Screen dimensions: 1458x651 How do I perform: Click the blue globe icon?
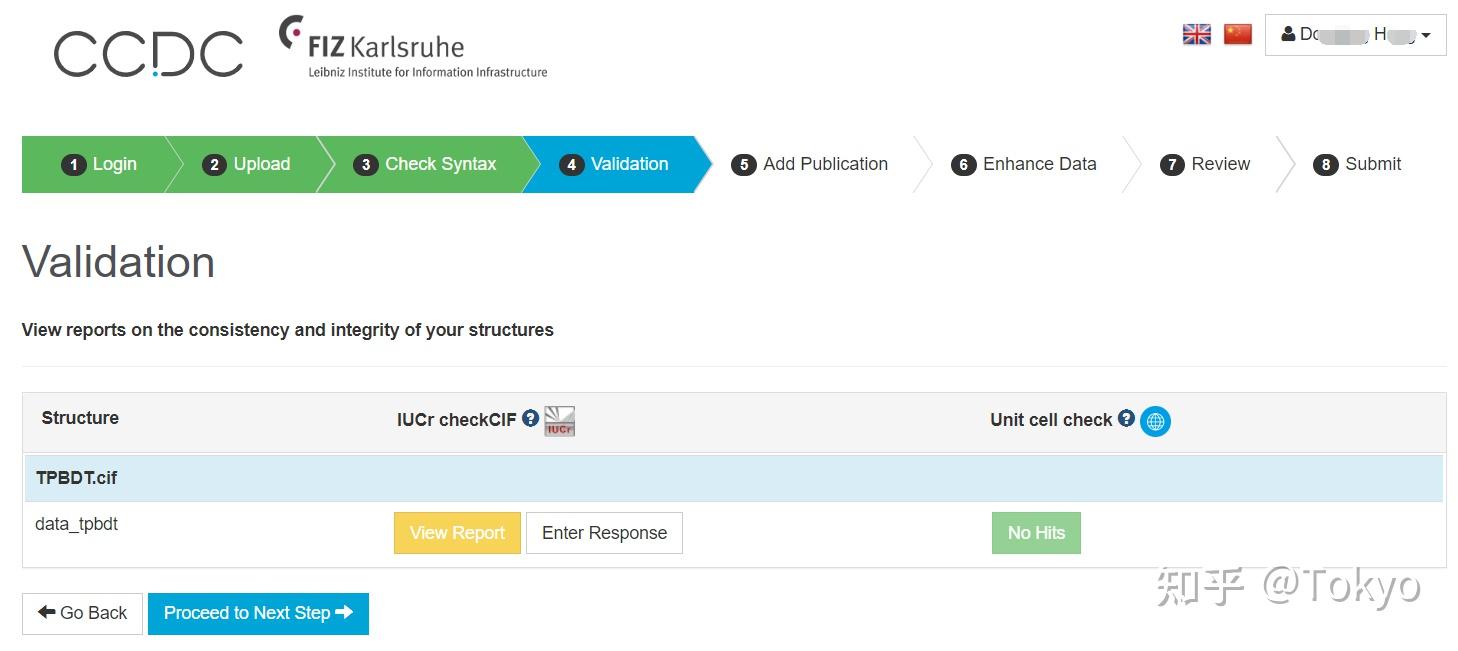(1155, 421)
